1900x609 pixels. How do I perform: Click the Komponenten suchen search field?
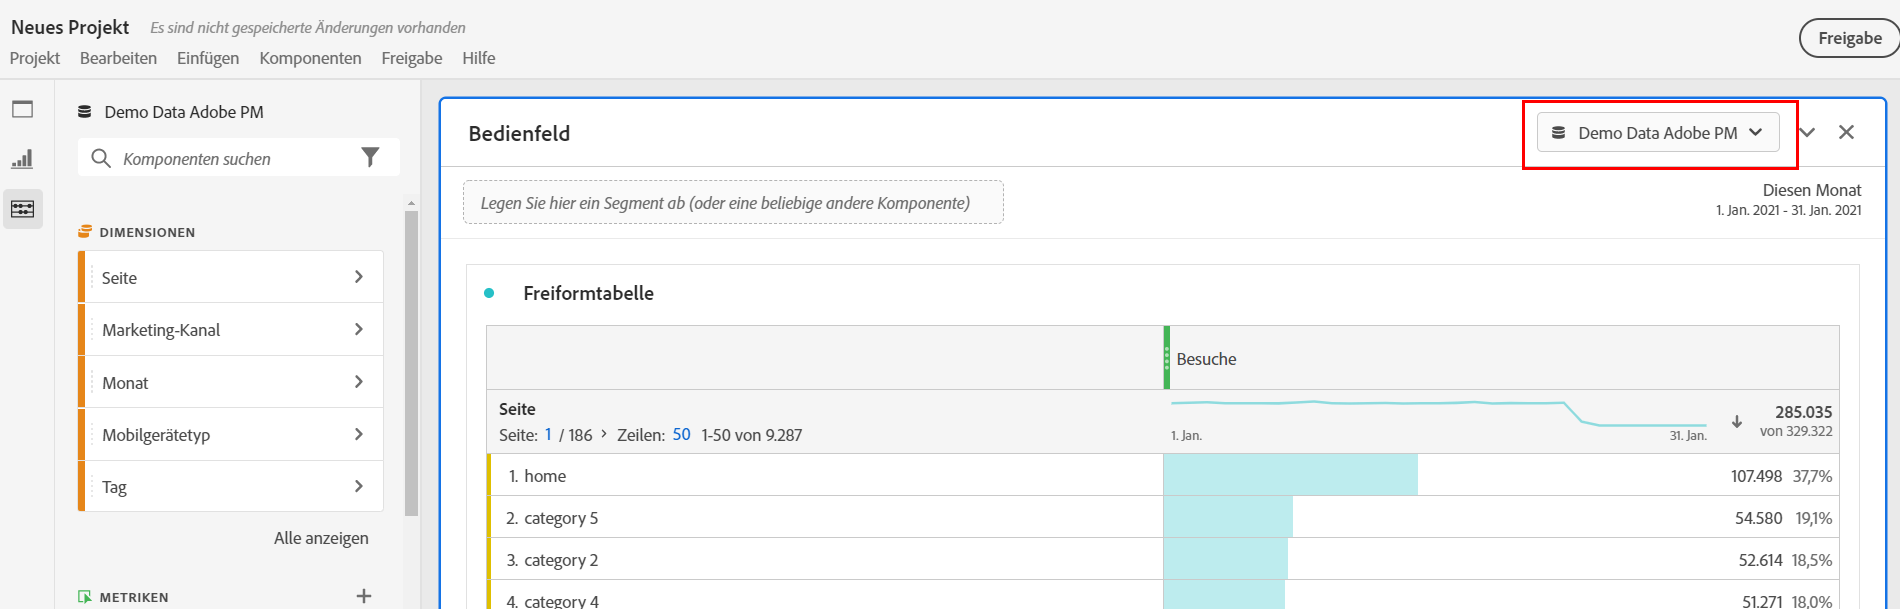(x=239, y=158)
